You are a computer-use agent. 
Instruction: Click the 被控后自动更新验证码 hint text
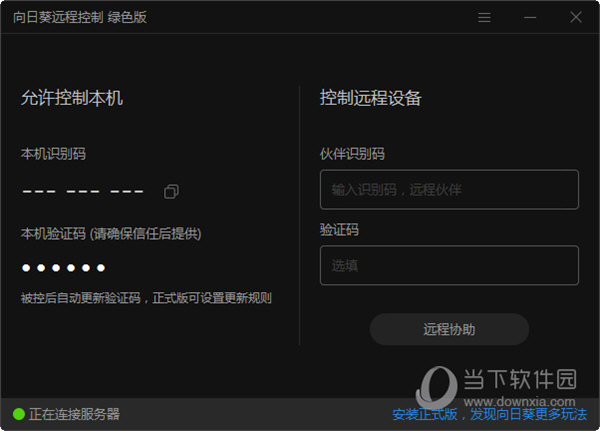point(146,298)
